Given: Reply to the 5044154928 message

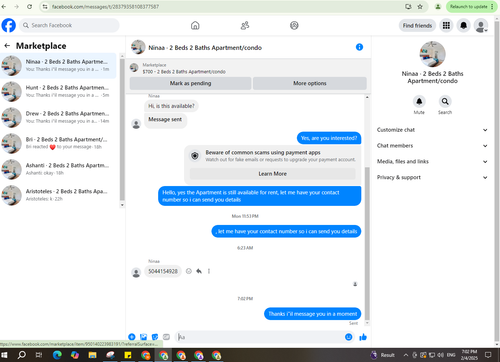Looking at the screenshot, I should [x=199, y=271].
